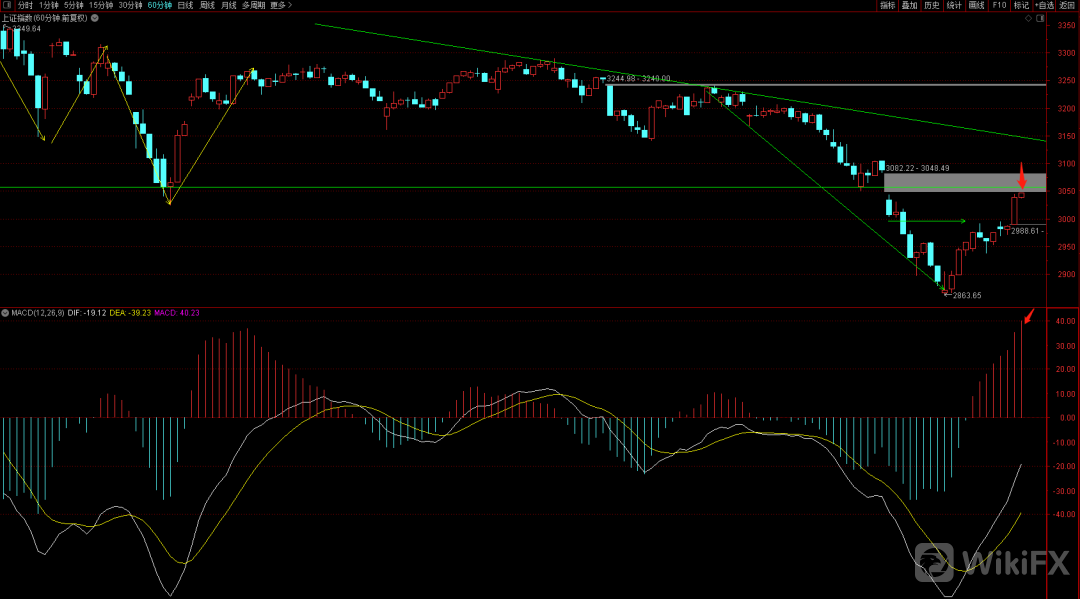This screenshot has height=599, width=1080.
Task: Select the 1分钟 timeframe
Action: click(x=49, y=5)
